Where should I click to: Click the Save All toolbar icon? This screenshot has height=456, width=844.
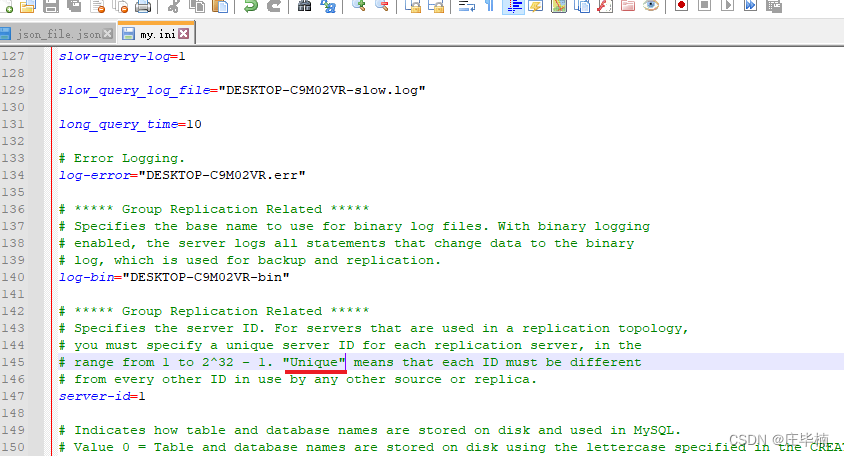(x=74, y=5)
